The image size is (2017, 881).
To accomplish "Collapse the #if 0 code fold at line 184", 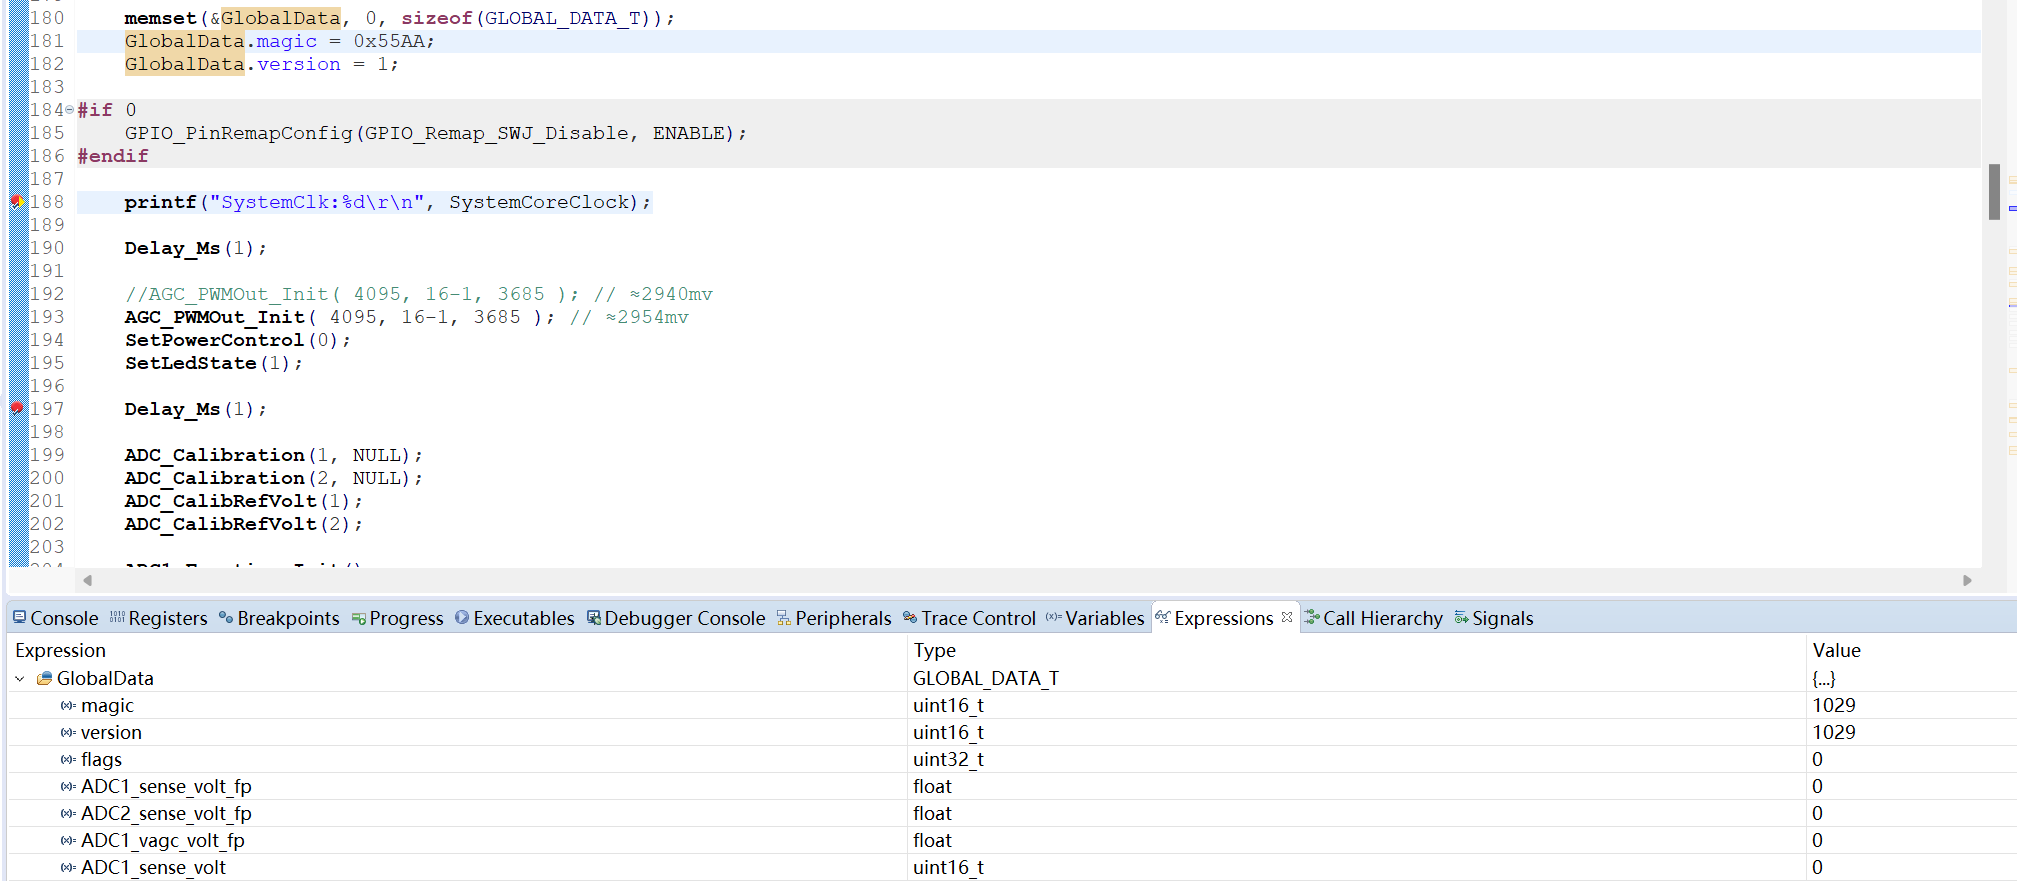I will point(69,110).
